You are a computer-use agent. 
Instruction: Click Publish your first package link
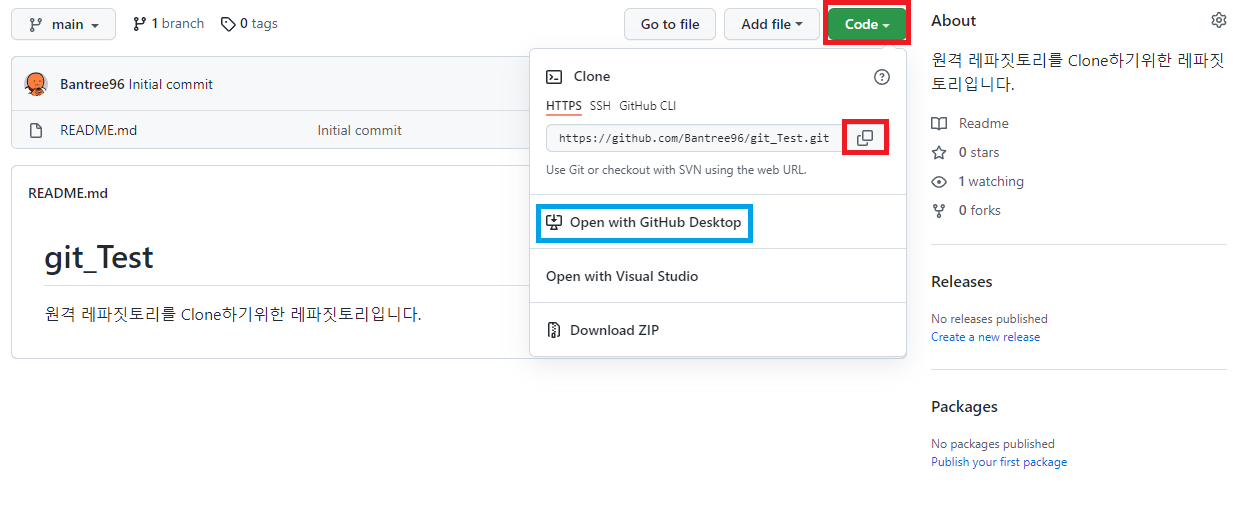click(999, 462)
